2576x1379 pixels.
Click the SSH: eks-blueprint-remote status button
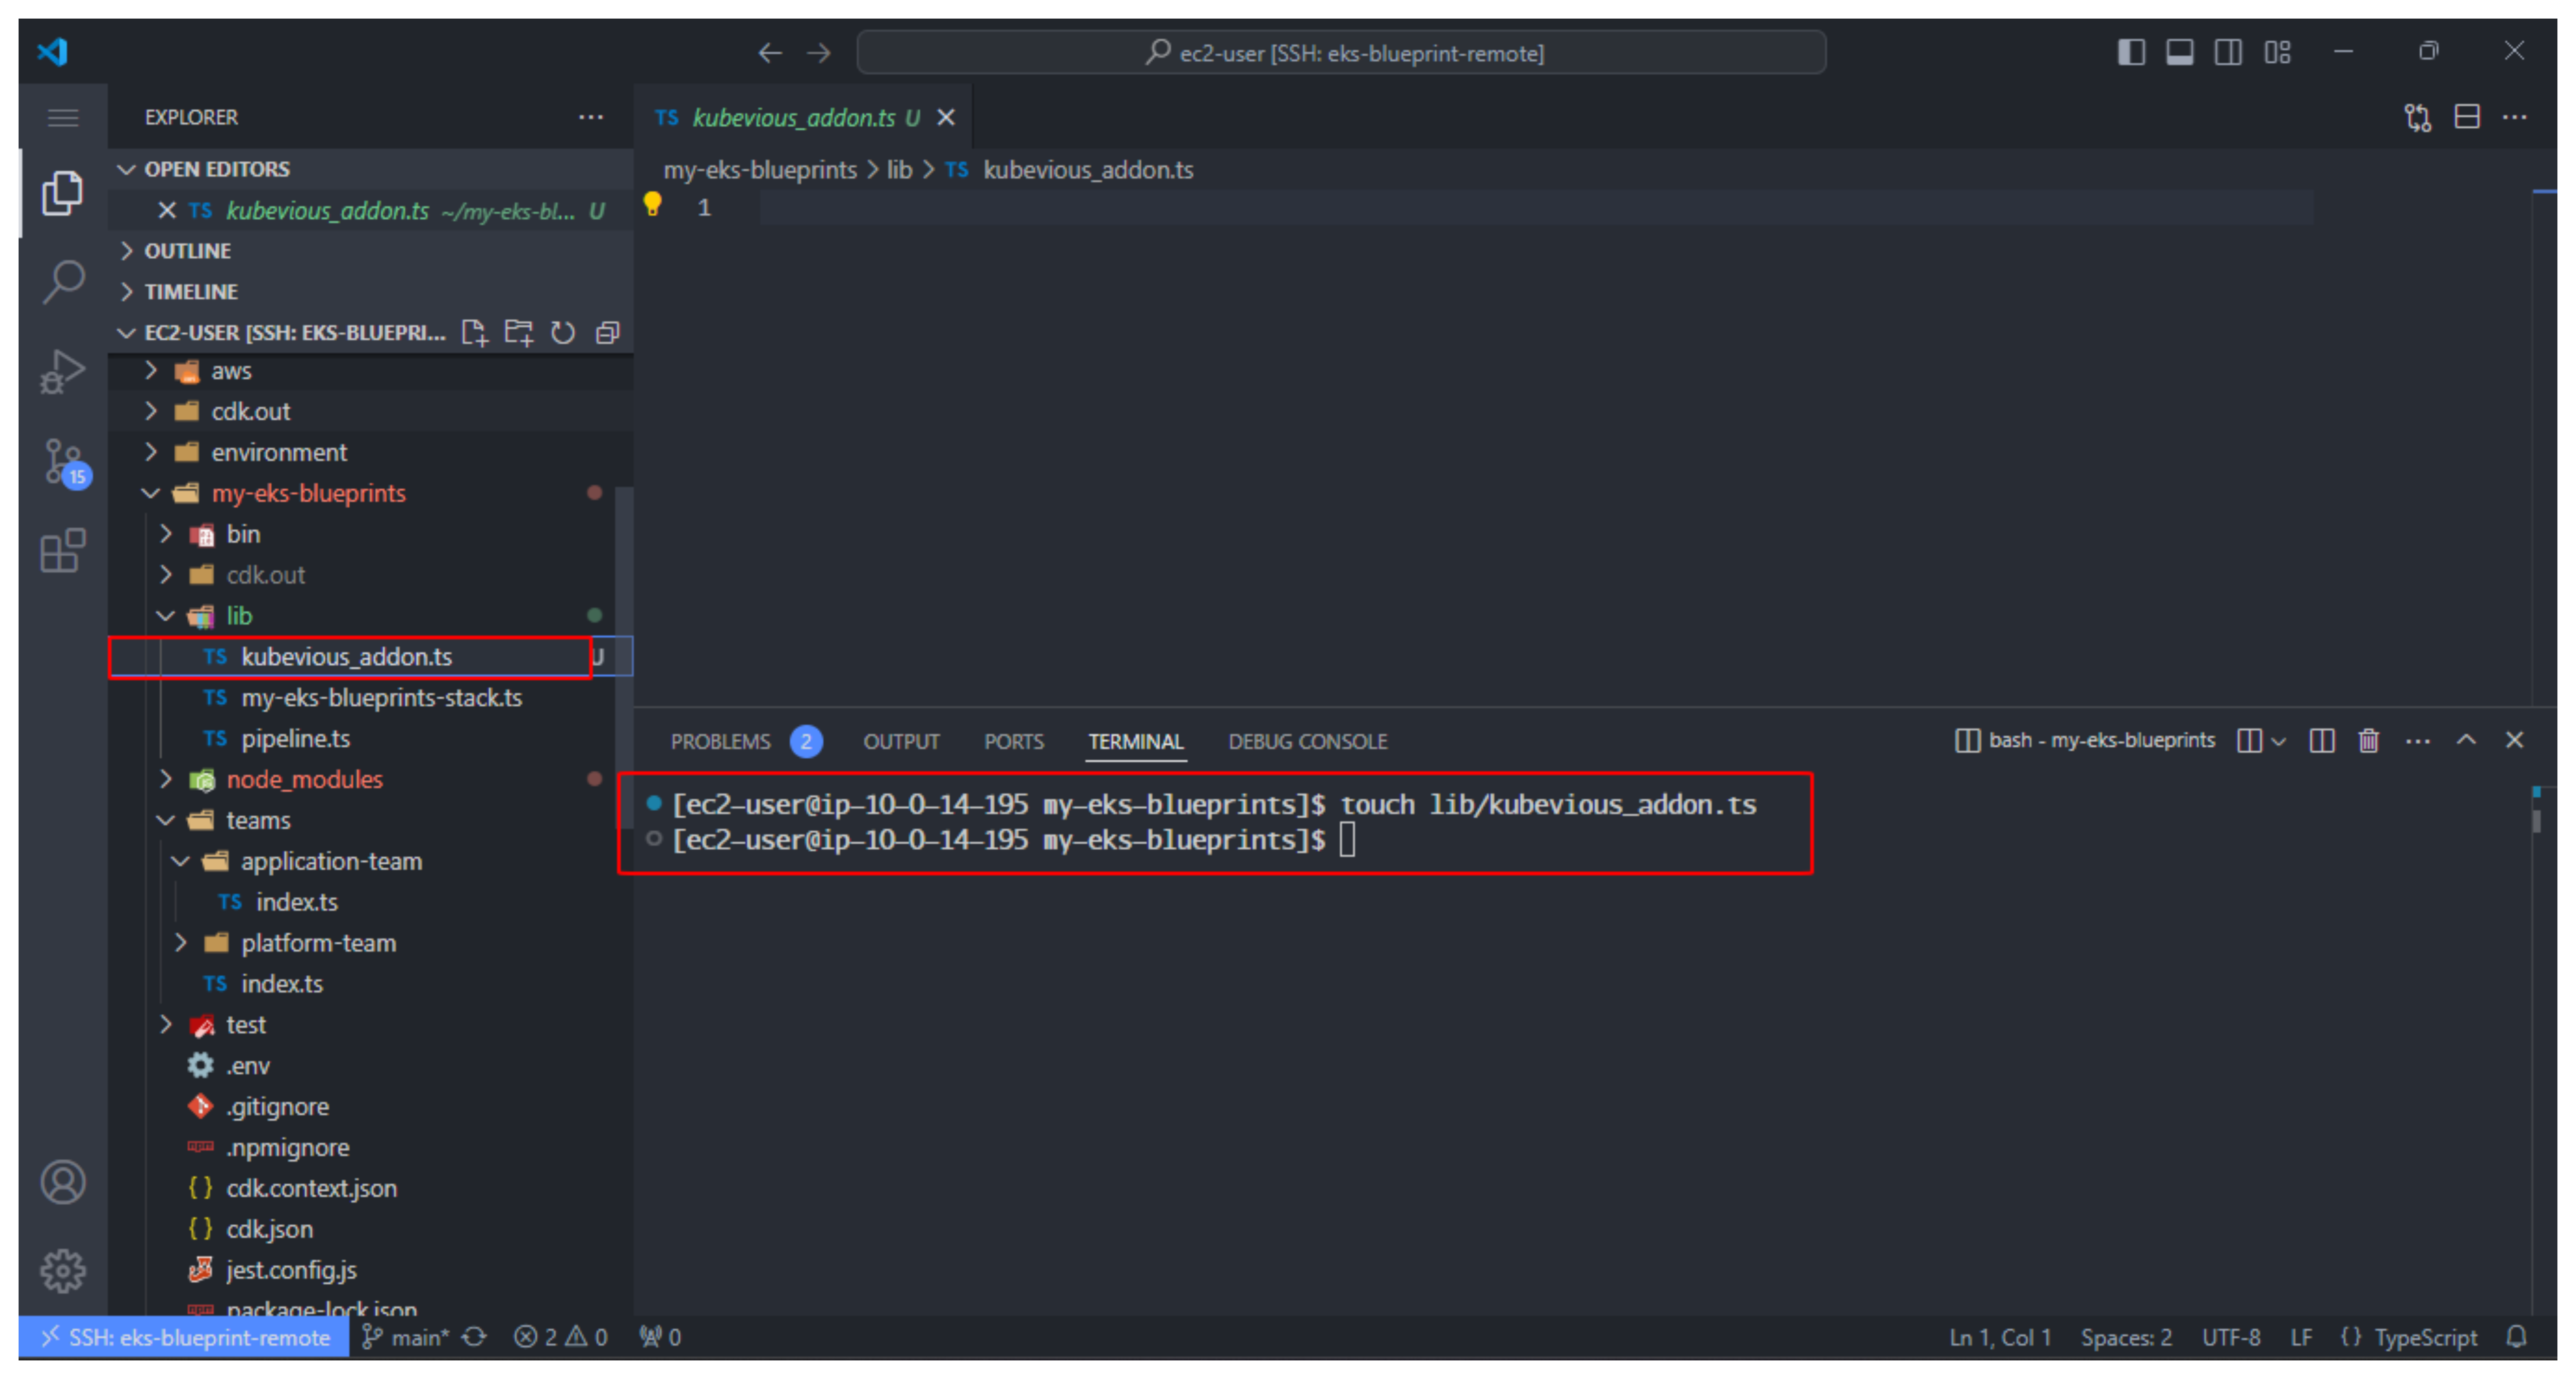[185, 1337]
